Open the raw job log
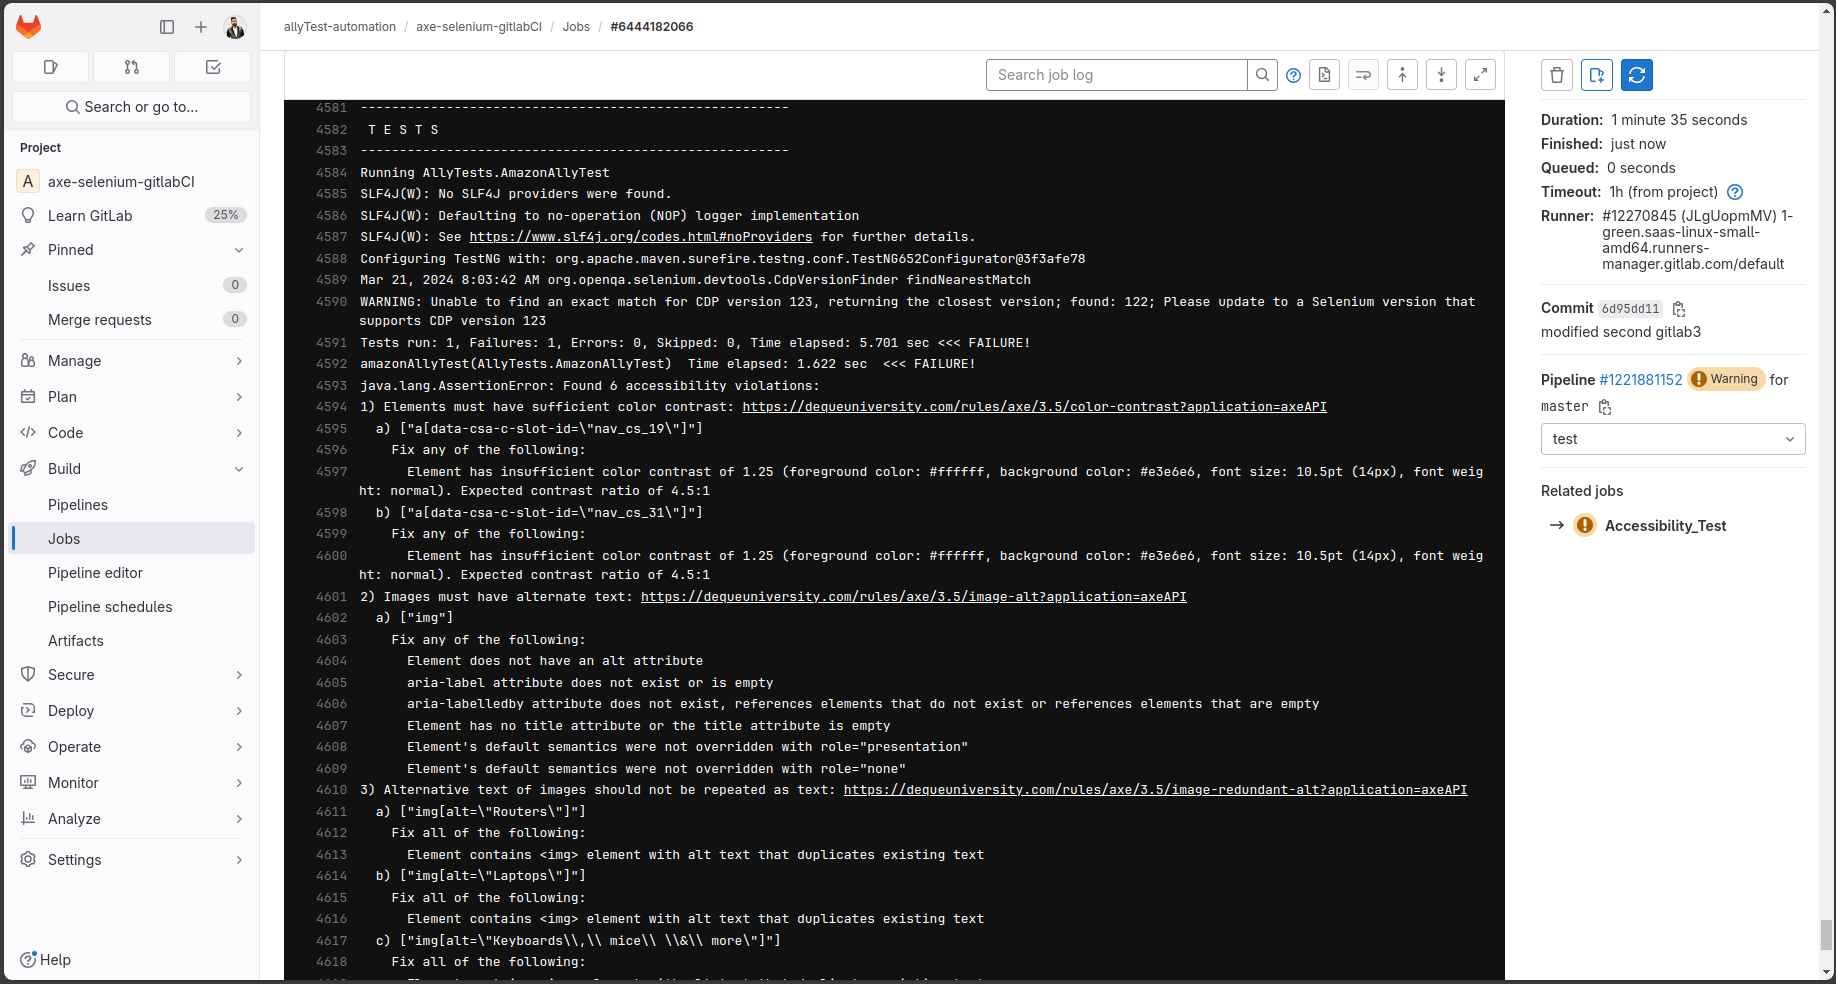The image size is (1836, 984). point(1324,74)
